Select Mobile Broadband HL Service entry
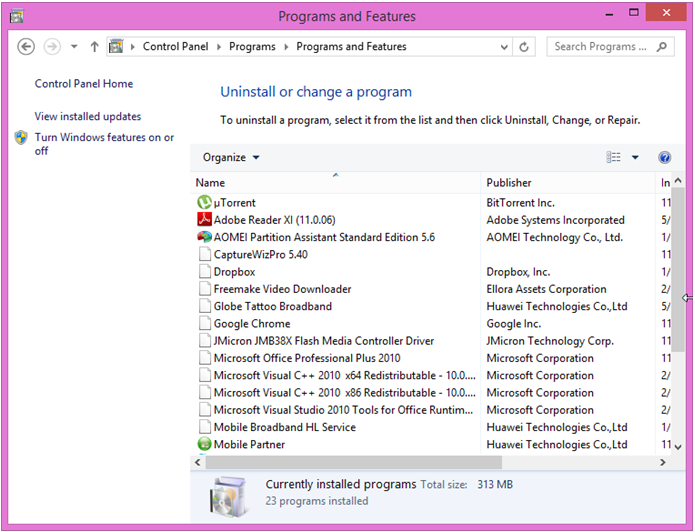The width and height of the screenshot is (695, 532). pos(285,427)
